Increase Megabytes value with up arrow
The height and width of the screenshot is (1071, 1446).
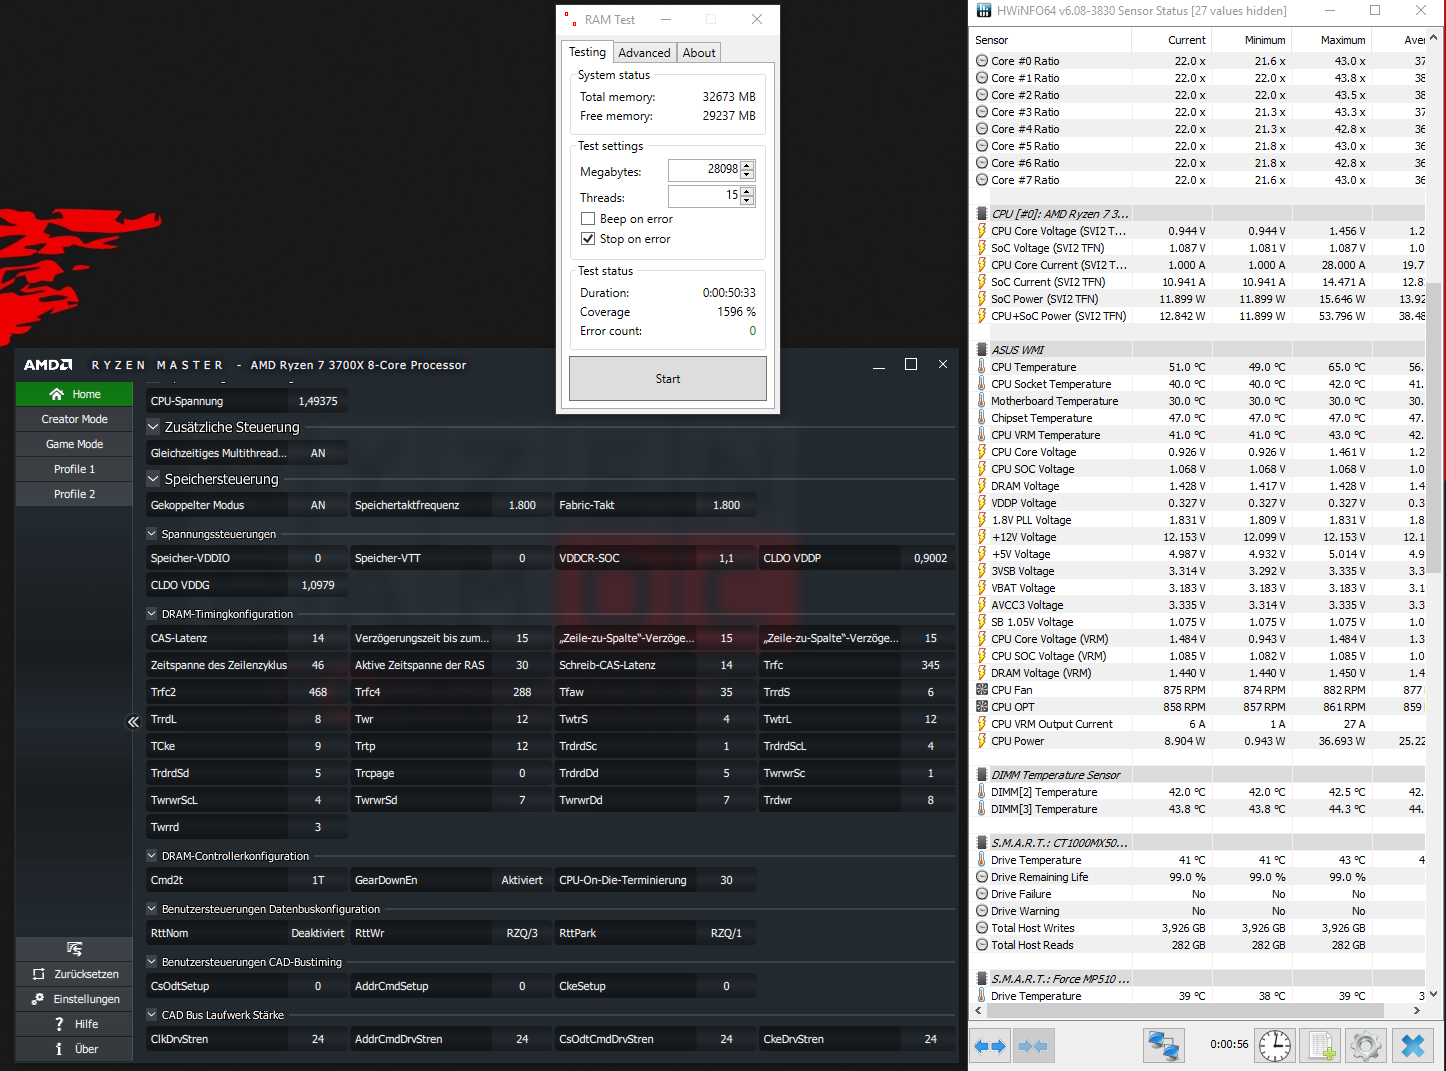click(x=748, y=165)
